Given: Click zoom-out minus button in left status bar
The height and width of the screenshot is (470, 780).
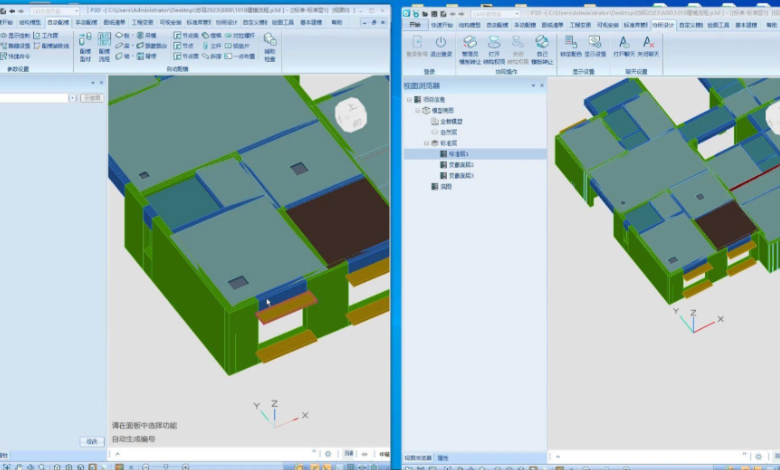Looking at the screenshot, I should coord(146,467).
